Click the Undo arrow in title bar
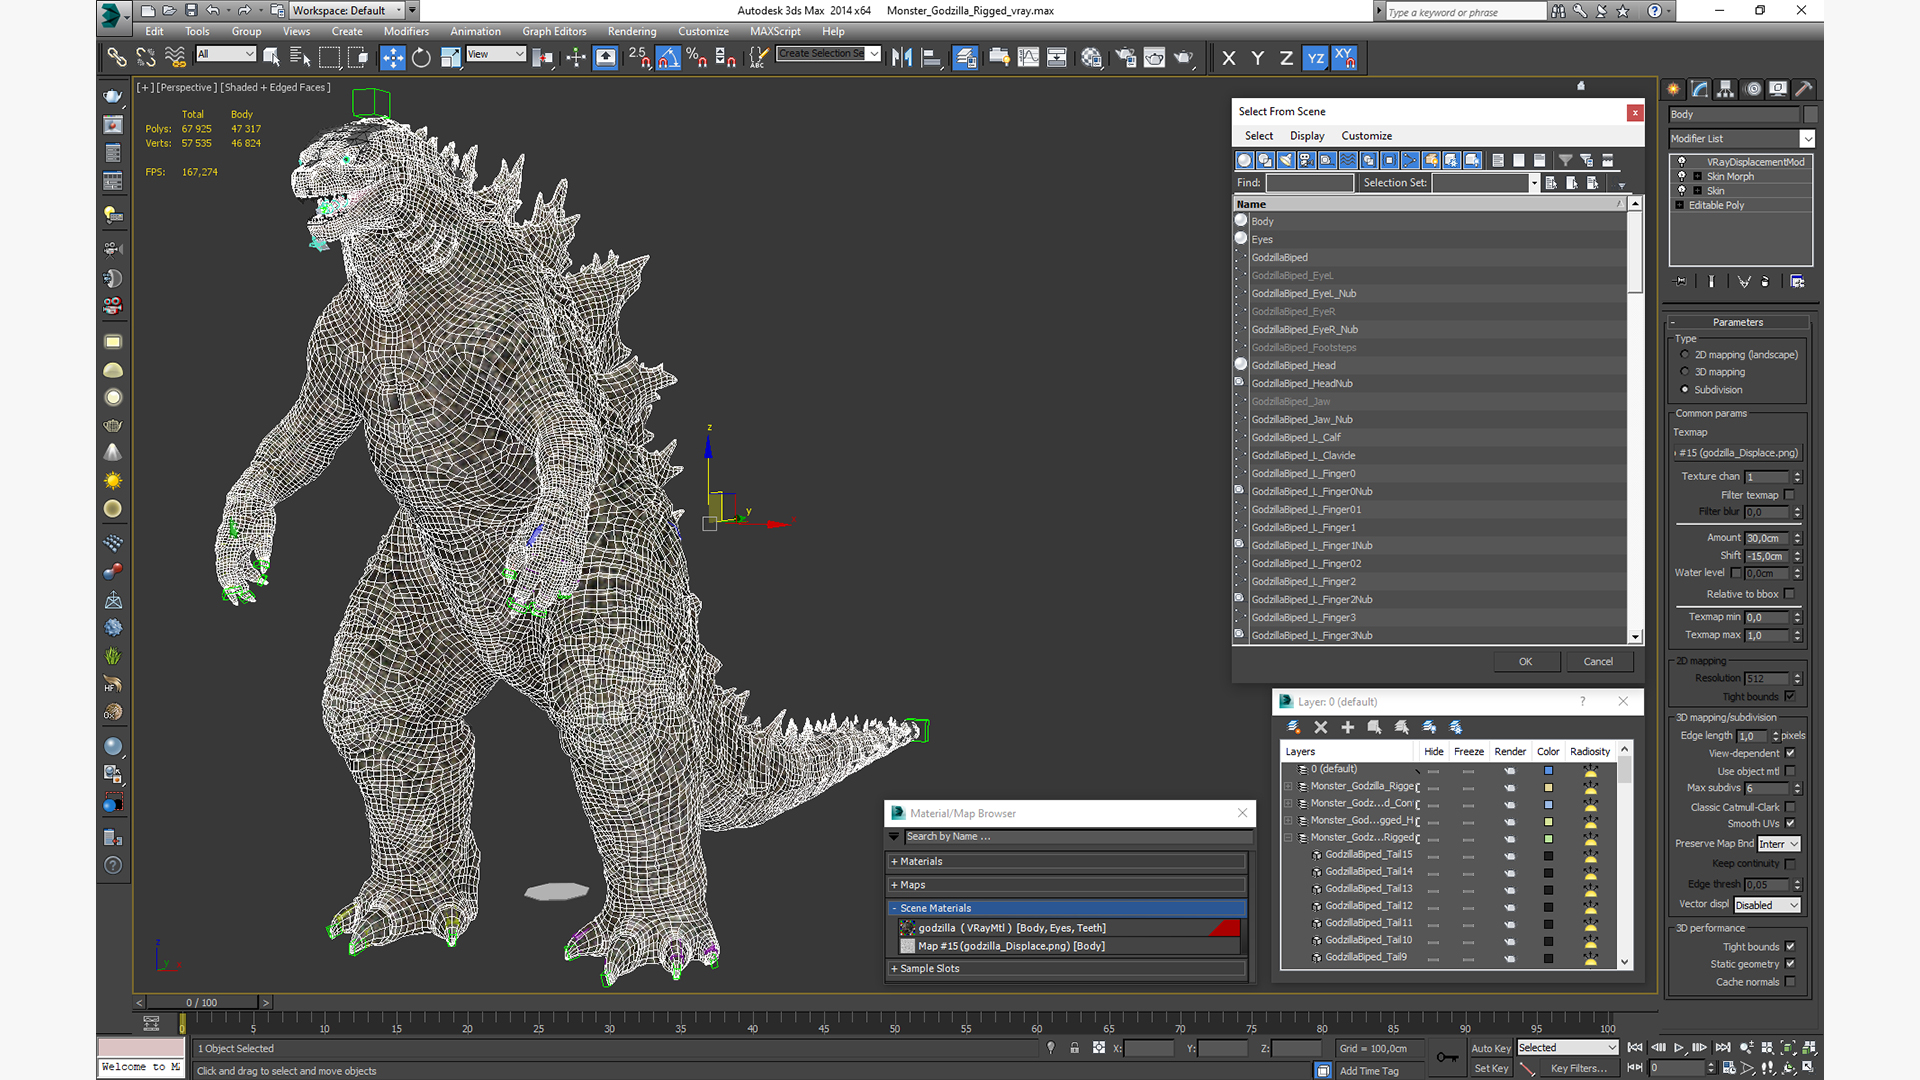 213,11
